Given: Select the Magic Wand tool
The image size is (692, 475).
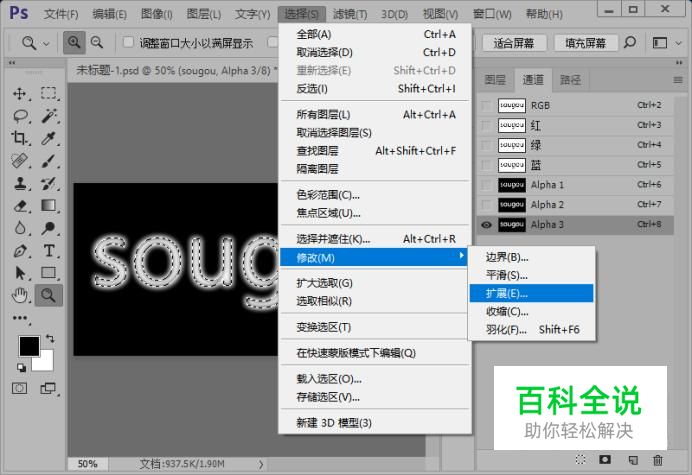Looking at the screenshot, I should pyautogui.click(x=49, y=116).
